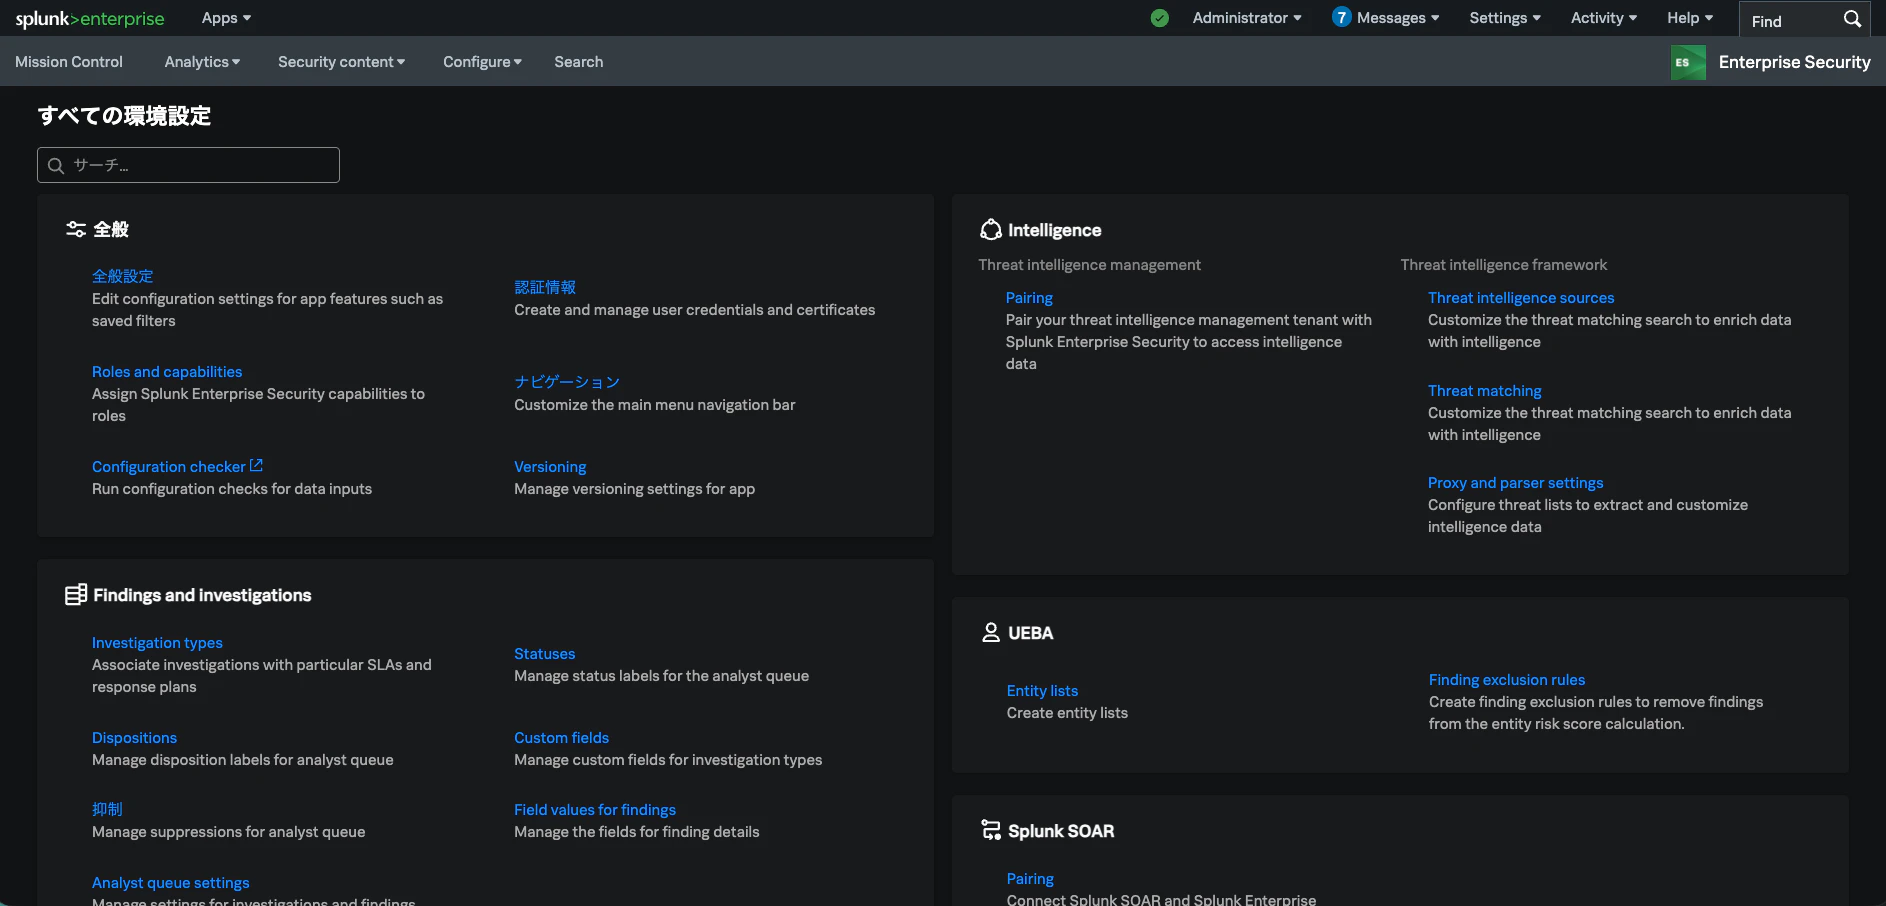Expand the Administrator user menu
Screen dimensions: 1886x906
(1247, 18)
